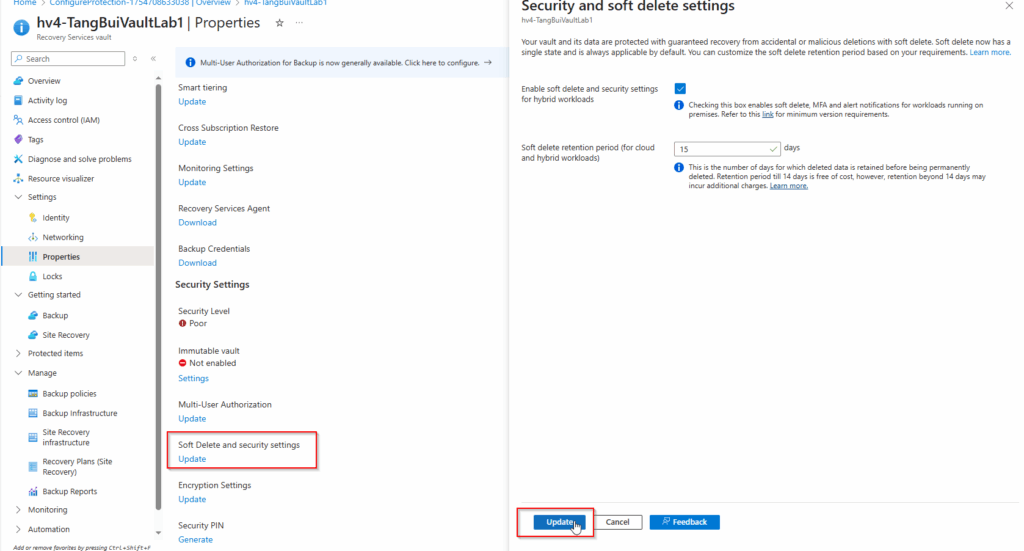The height and width of the screenshot is (551, 1024).
Task: Click the Backup cloud icon
Action: point(33,315)
